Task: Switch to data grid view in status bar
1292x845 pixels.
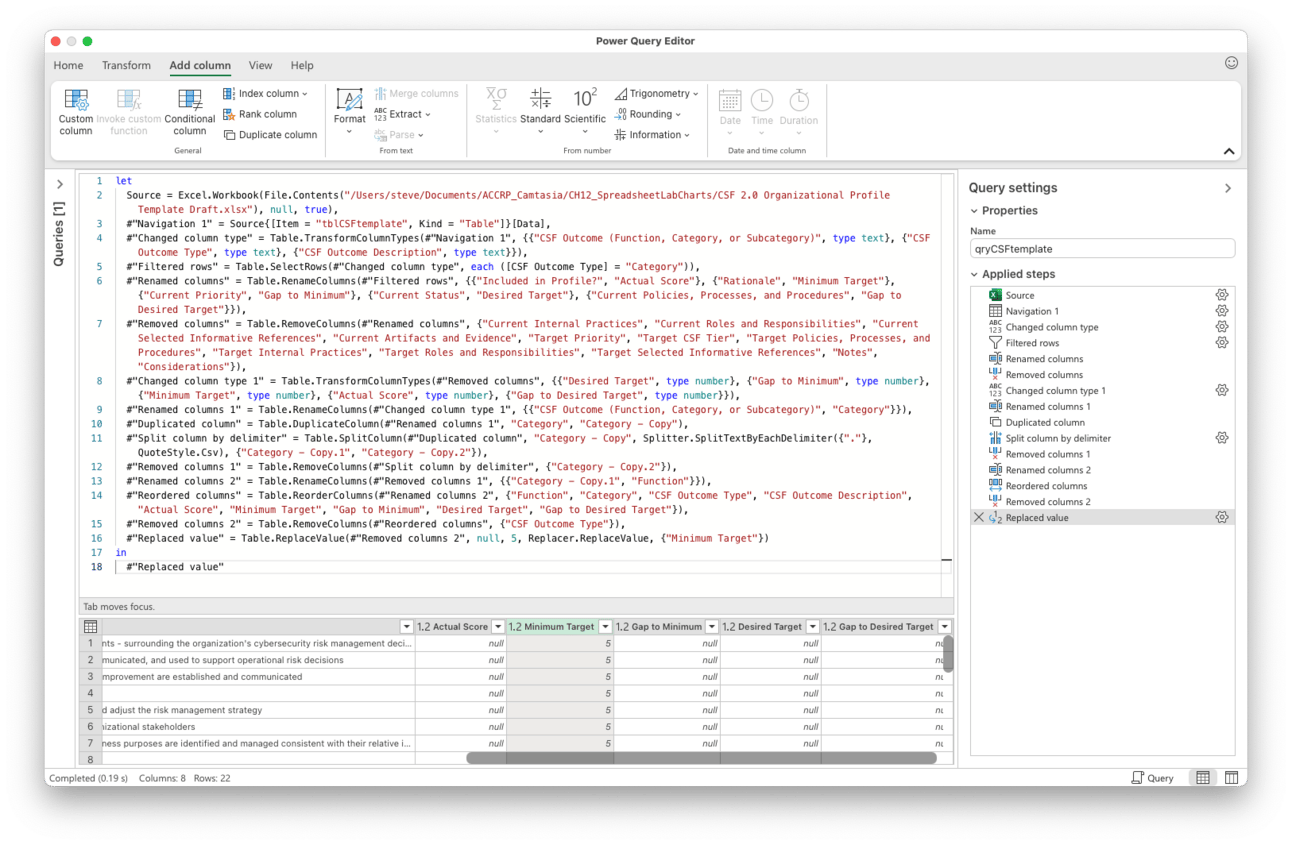Action: click(1203, 778)
